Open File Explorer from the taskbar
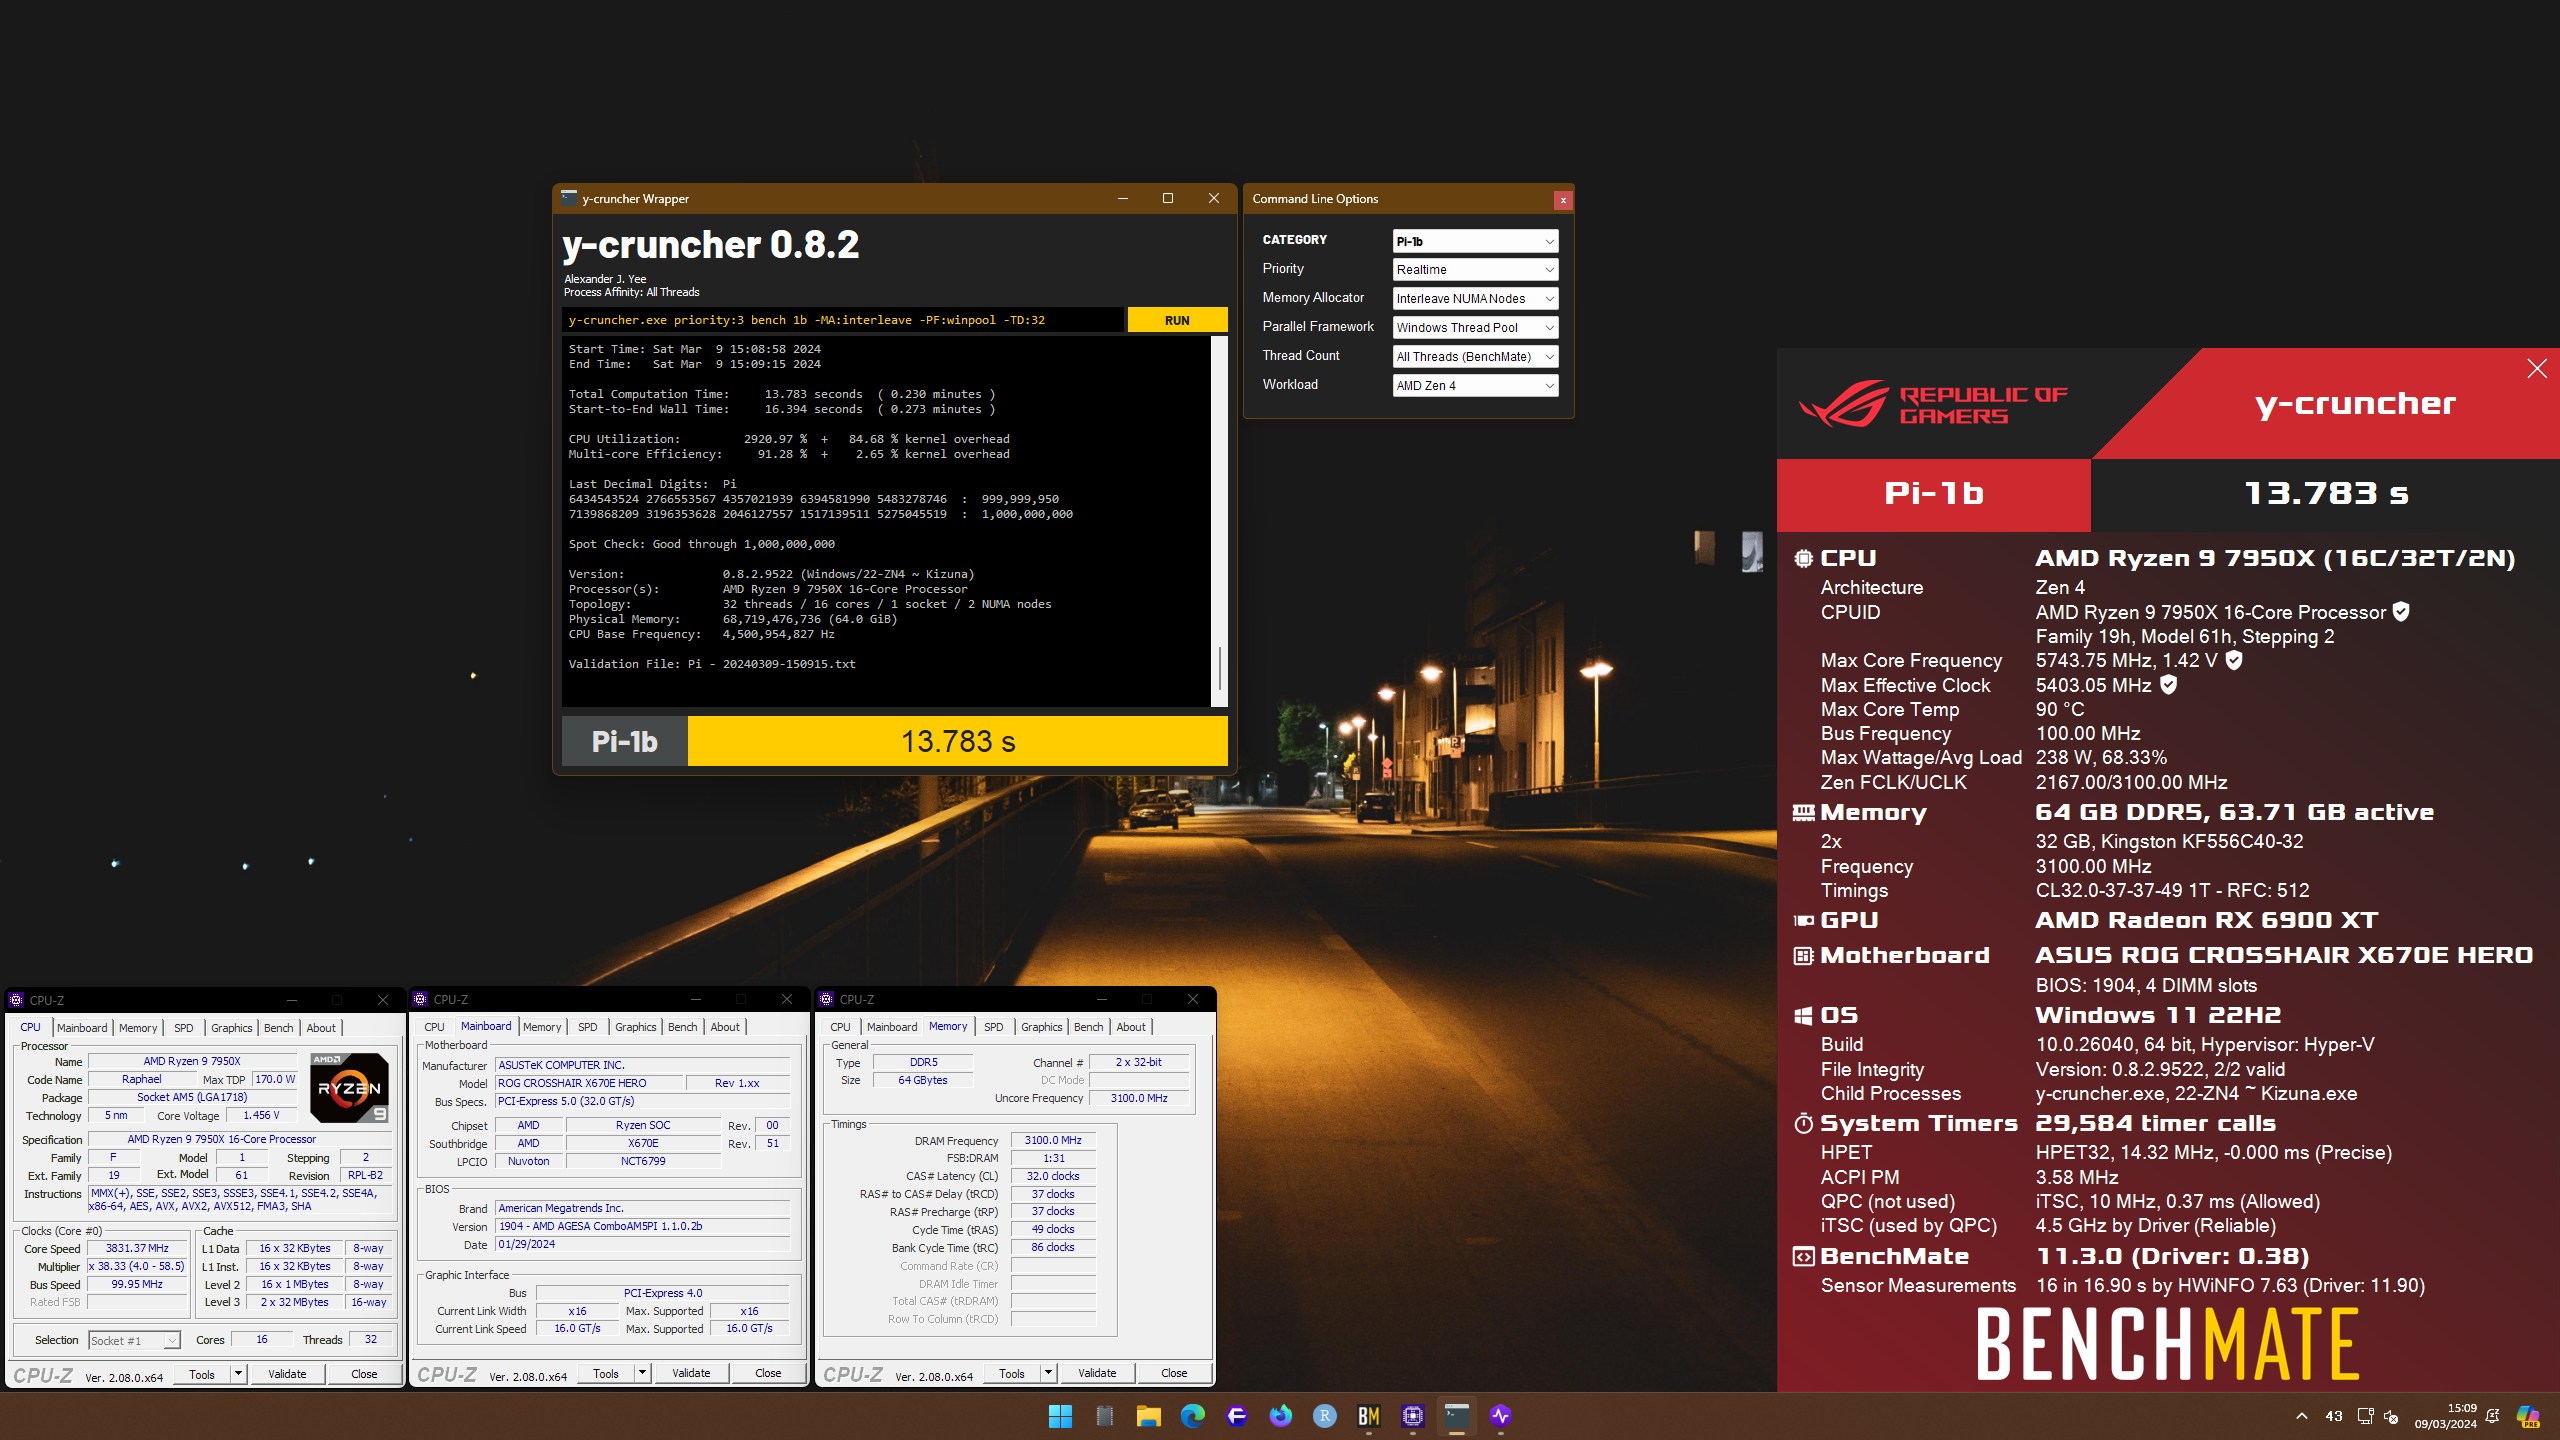The width and height of the screenshot is (2560, 1440). pyautogui.click(x=1148, y=1416)
